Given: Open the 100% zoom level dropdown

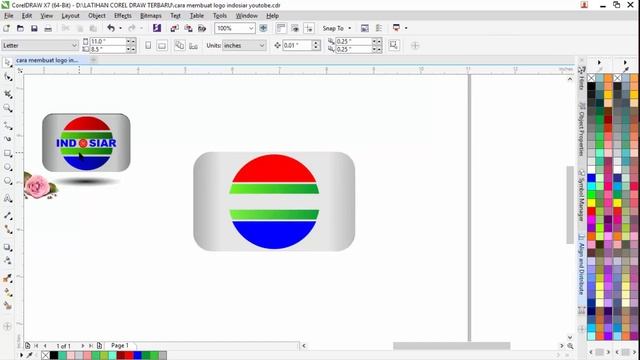Looking at the screenshot, I should coord(251,28).
